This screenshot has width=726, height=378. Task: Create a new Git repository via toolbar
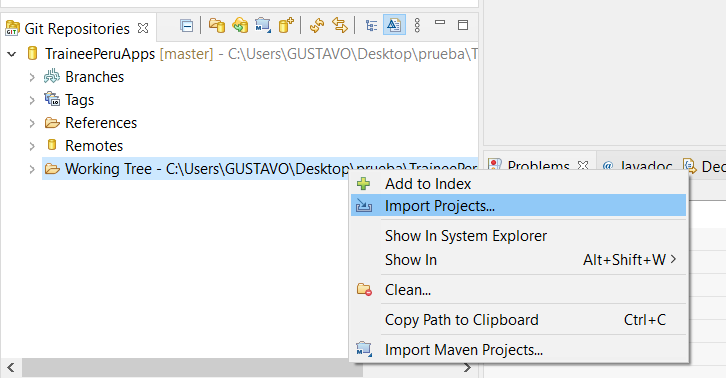(286, 25)
